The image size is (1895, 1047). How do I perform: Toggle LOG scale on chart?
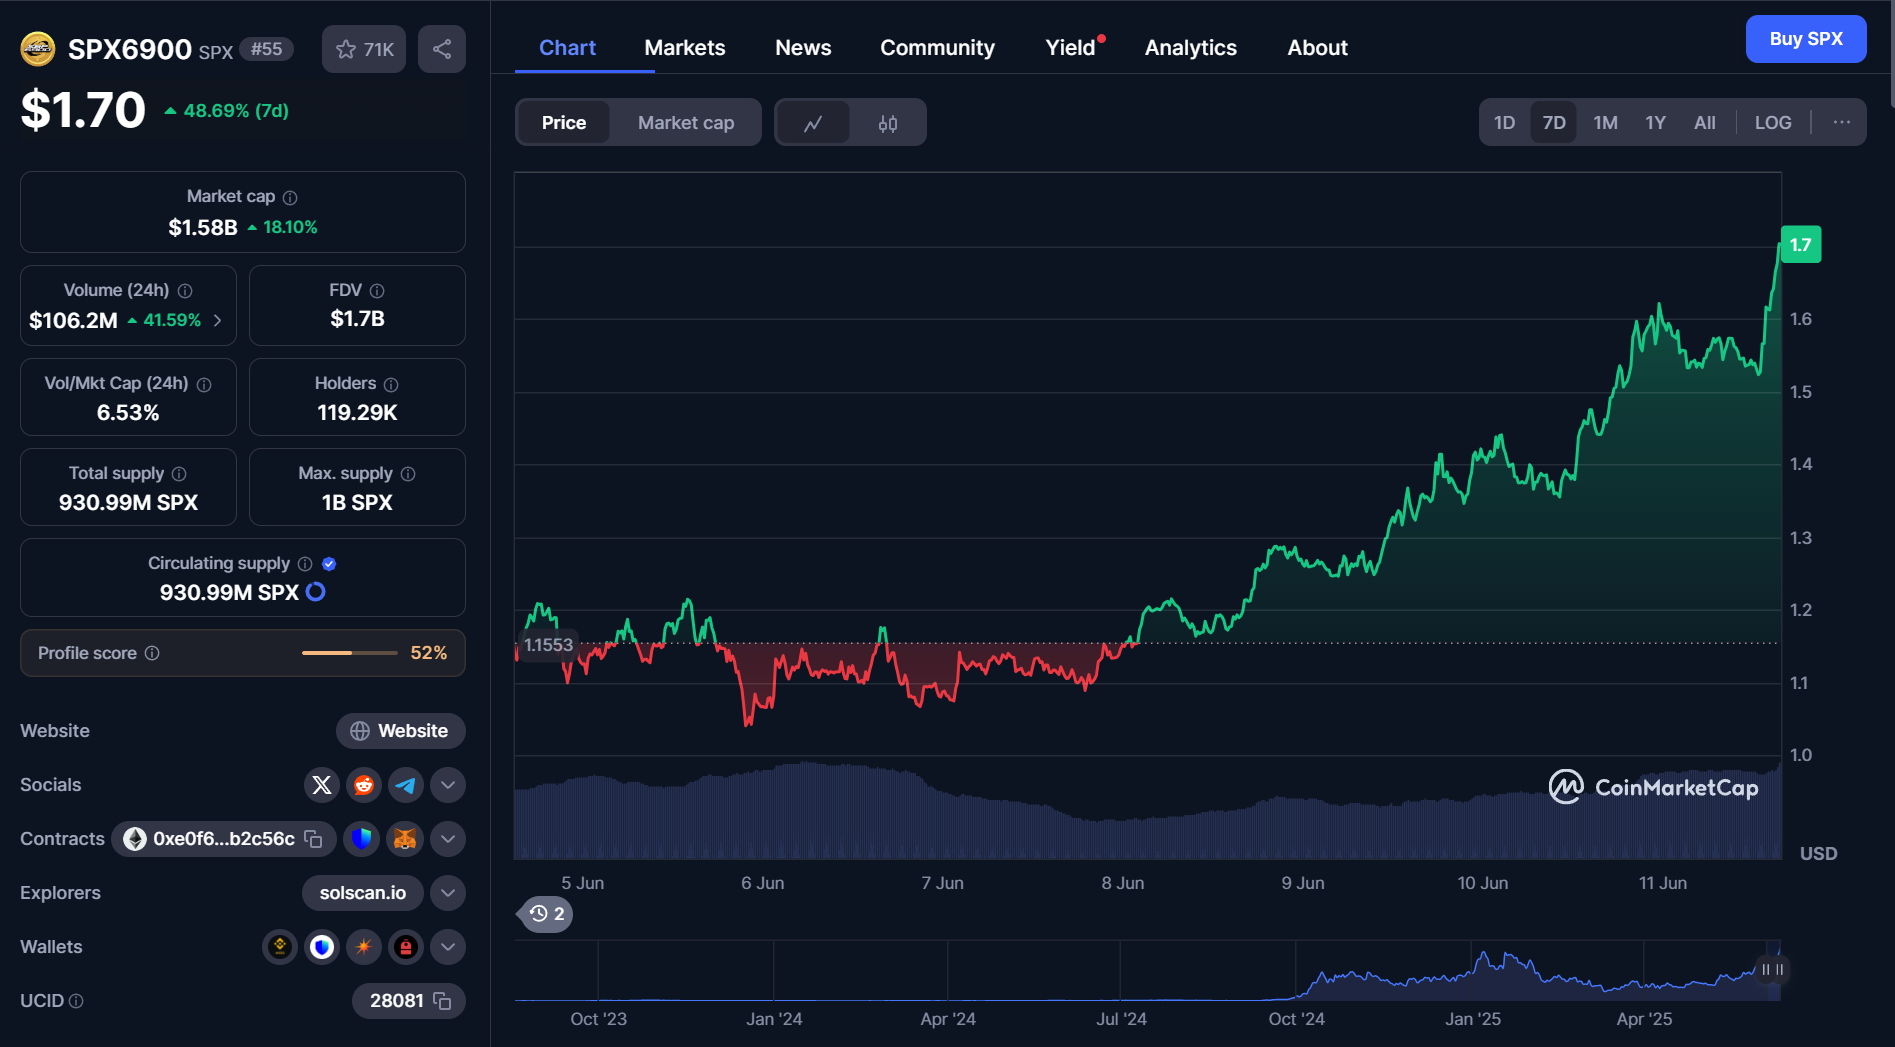(x=1773, y=122)
